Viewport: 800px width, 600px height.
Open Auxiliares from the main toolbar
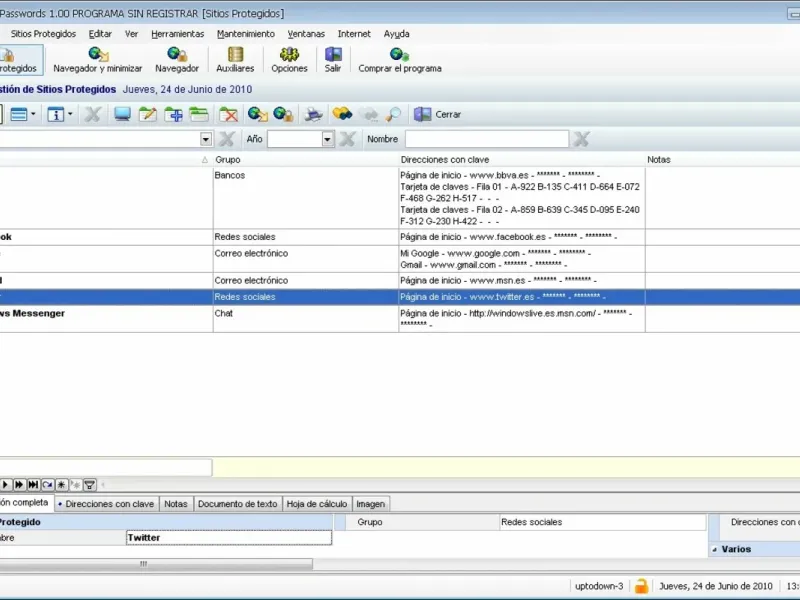[x=235, y=60]
